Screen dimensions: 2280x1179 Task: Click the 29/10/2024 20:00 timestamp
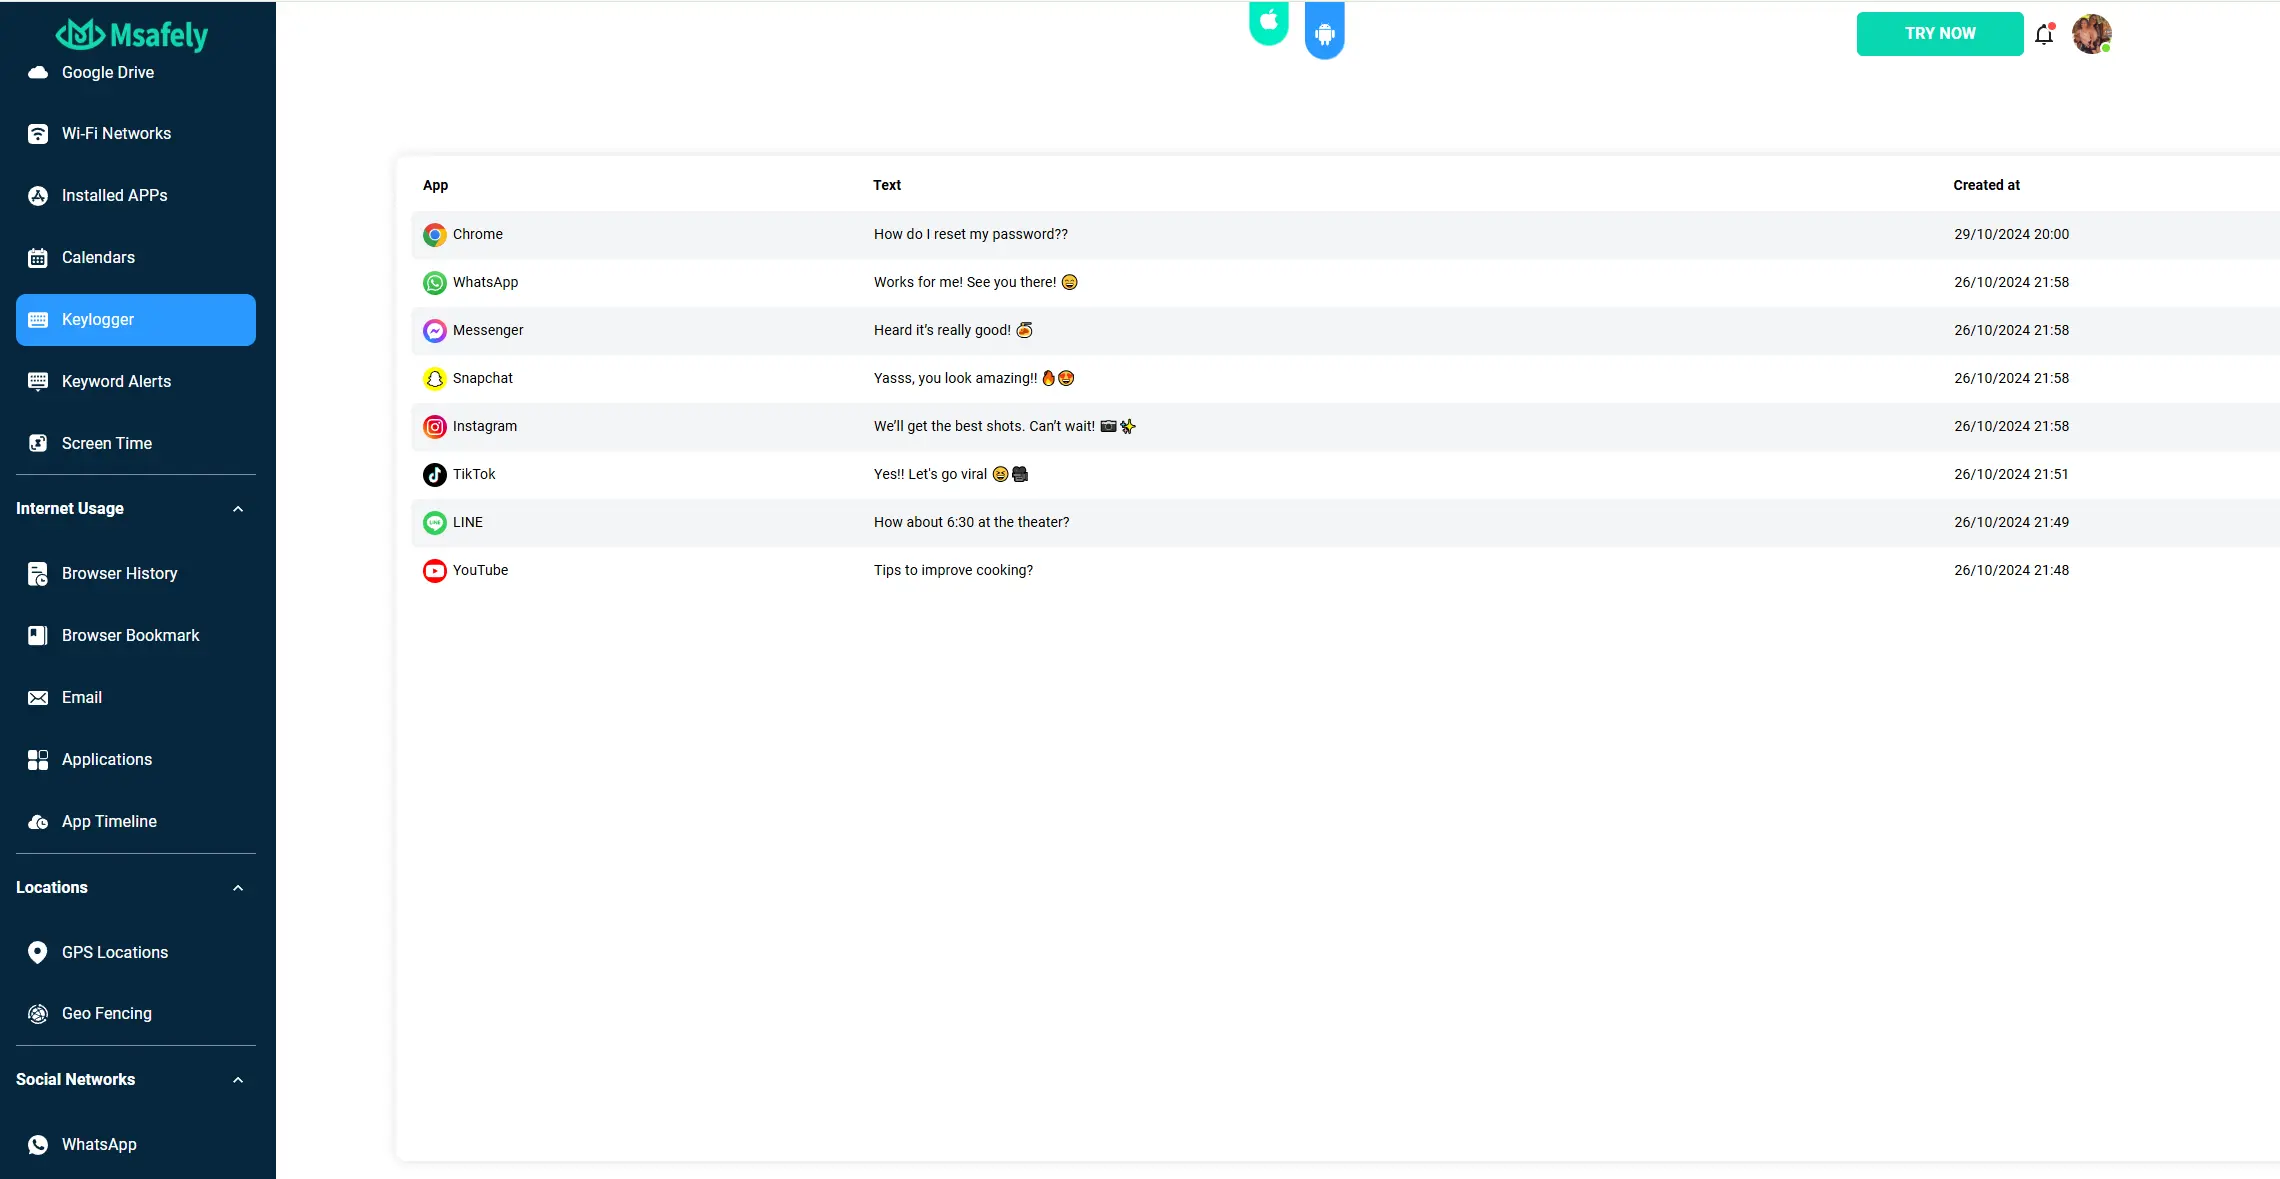coord(2012,234)
